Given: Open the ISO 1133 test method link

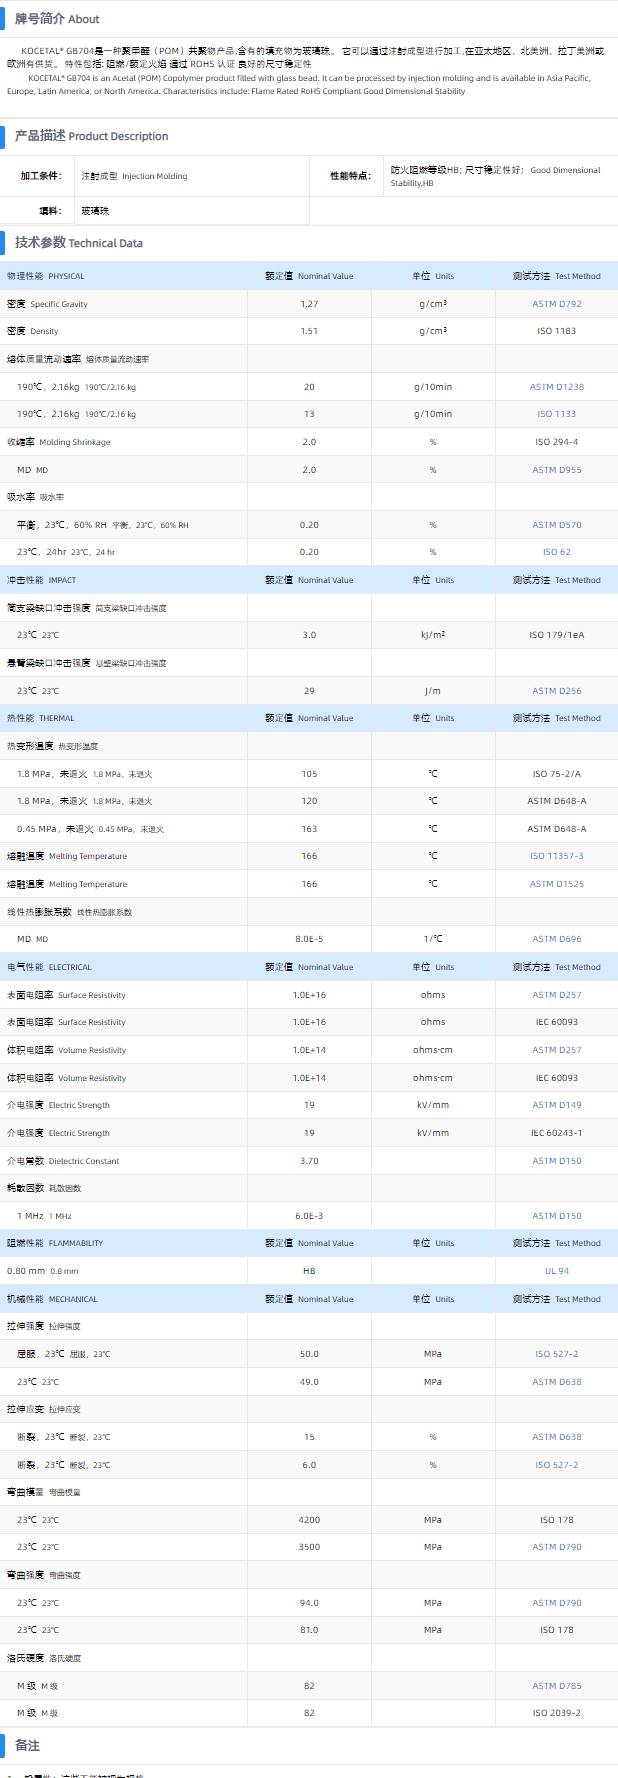Looking at the screenshot, I should [556, 414].
